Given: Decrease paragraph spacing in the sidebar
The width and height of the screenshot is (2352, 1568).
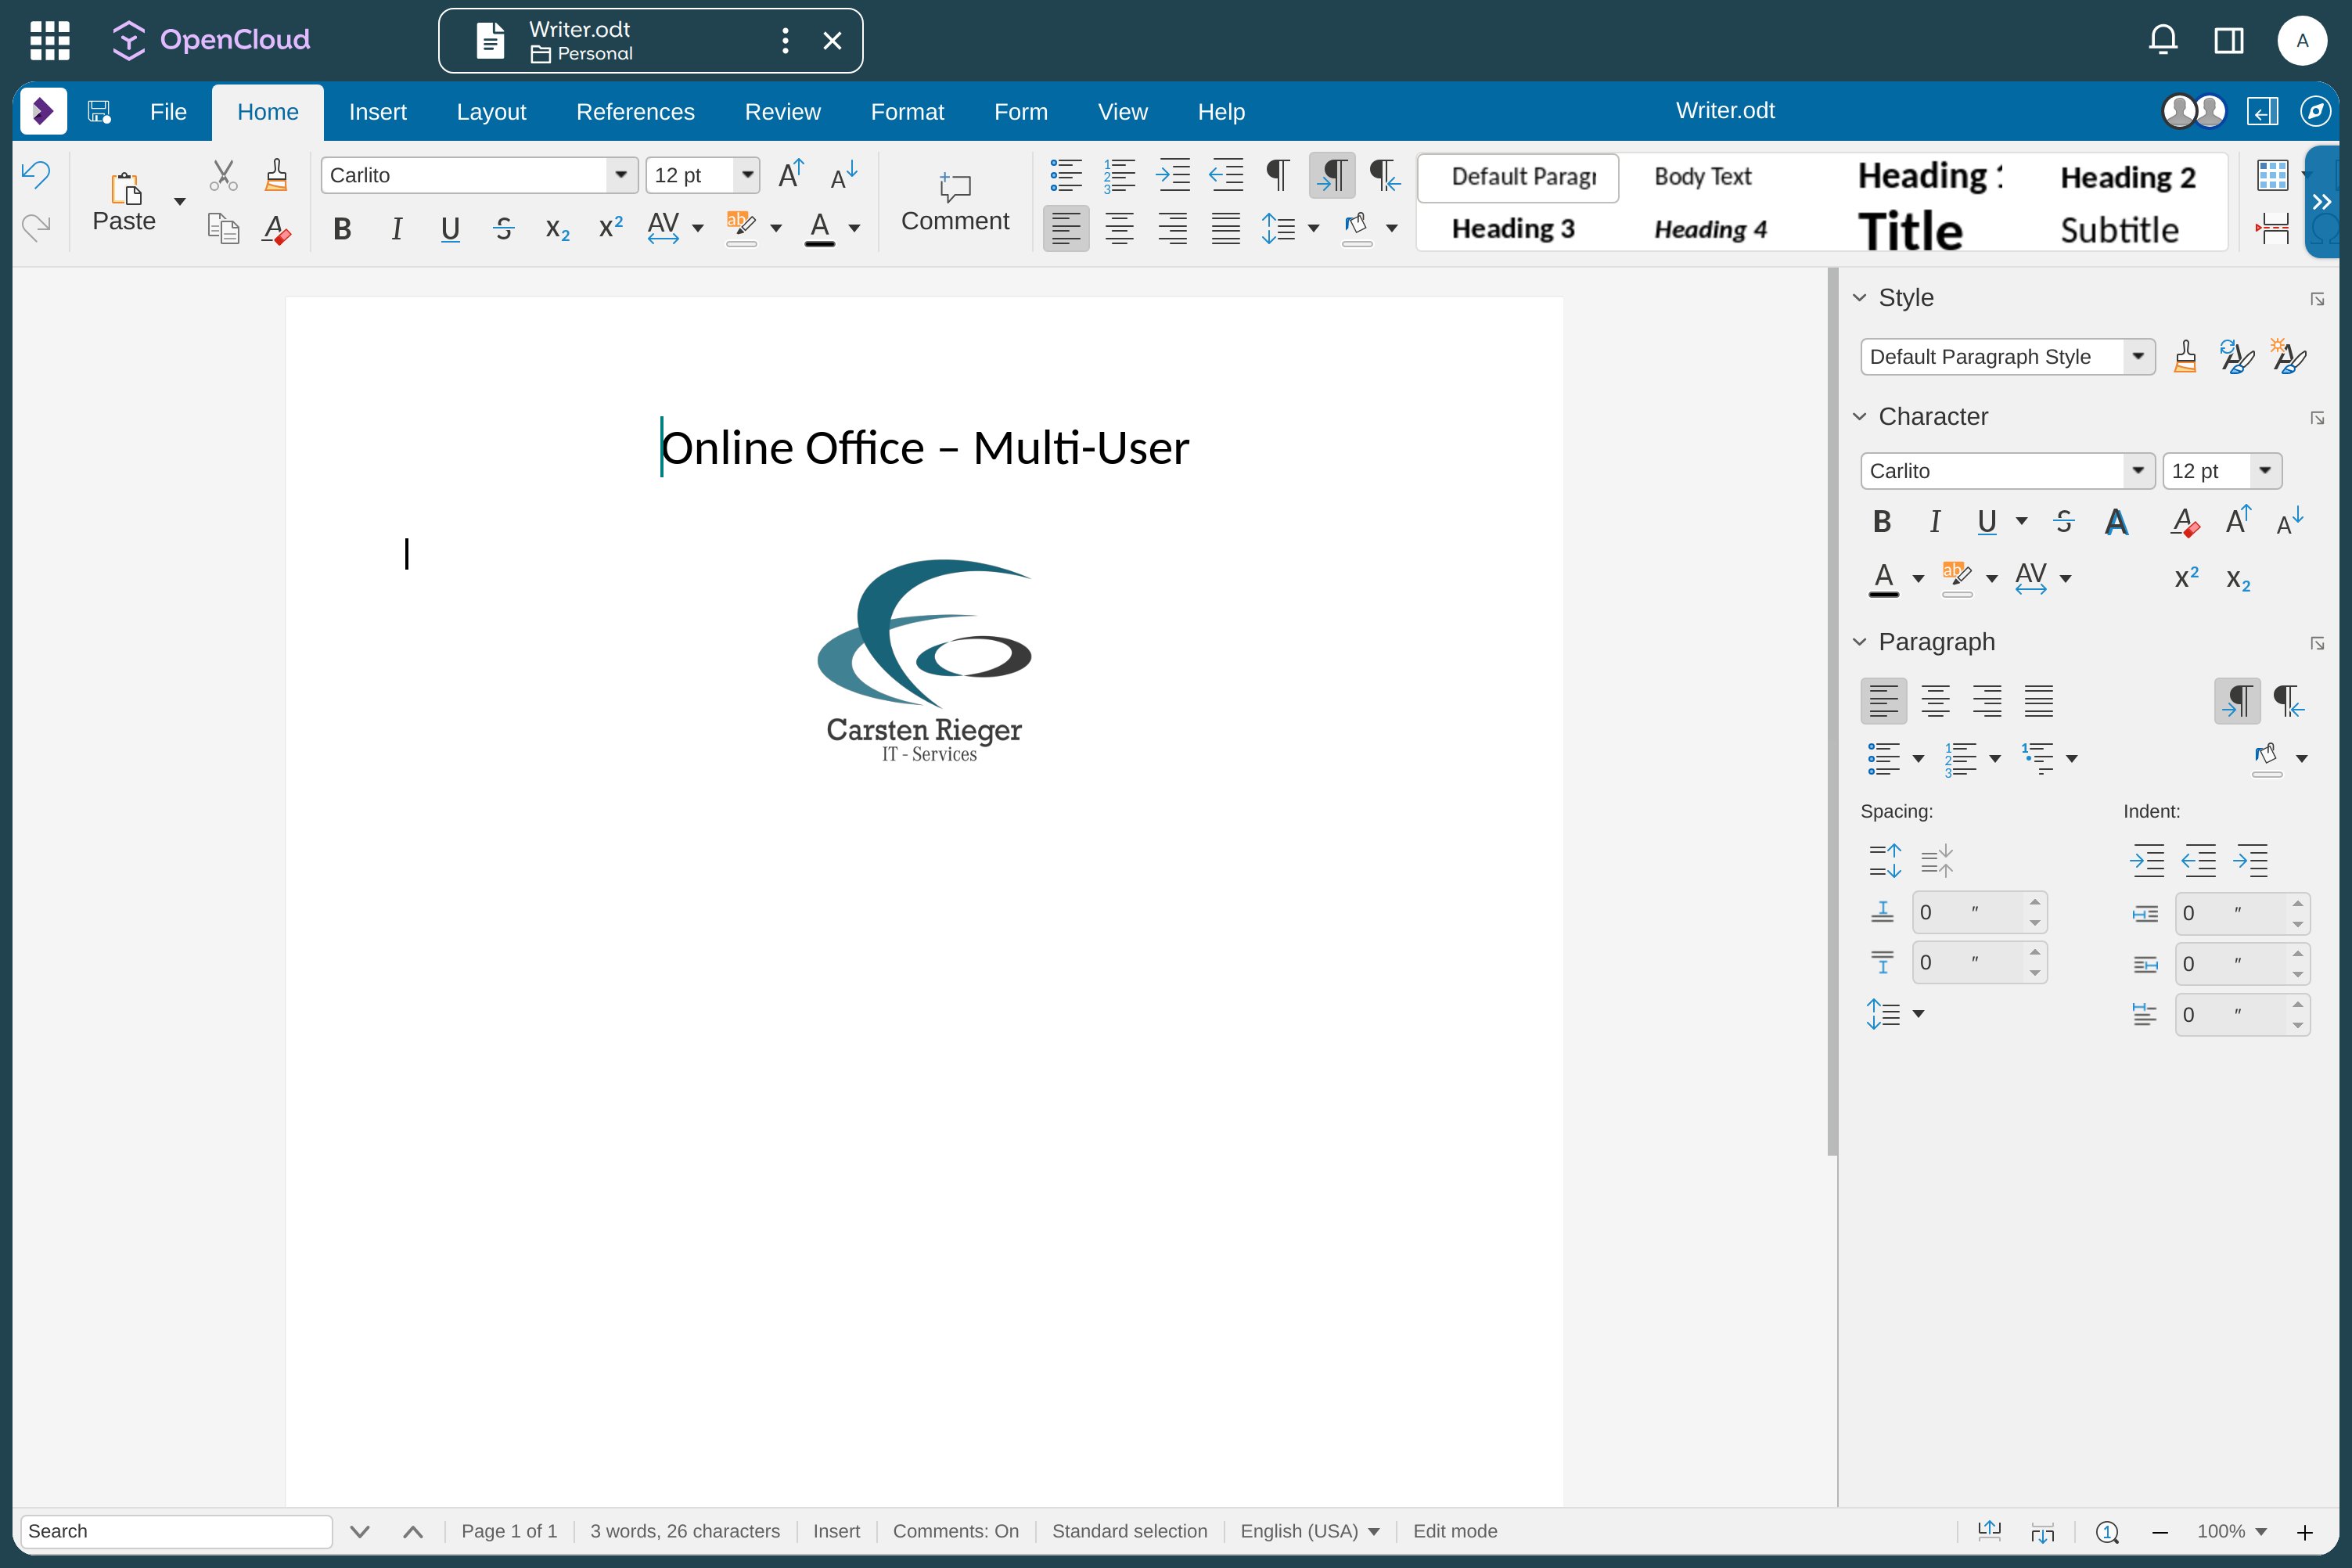Looking at the screenshot, I should 1936,860.
